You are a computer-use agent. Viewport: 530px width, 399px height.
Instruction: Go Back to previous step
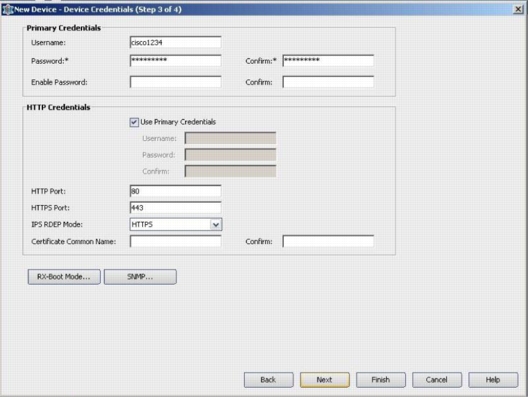click(268, 380)
